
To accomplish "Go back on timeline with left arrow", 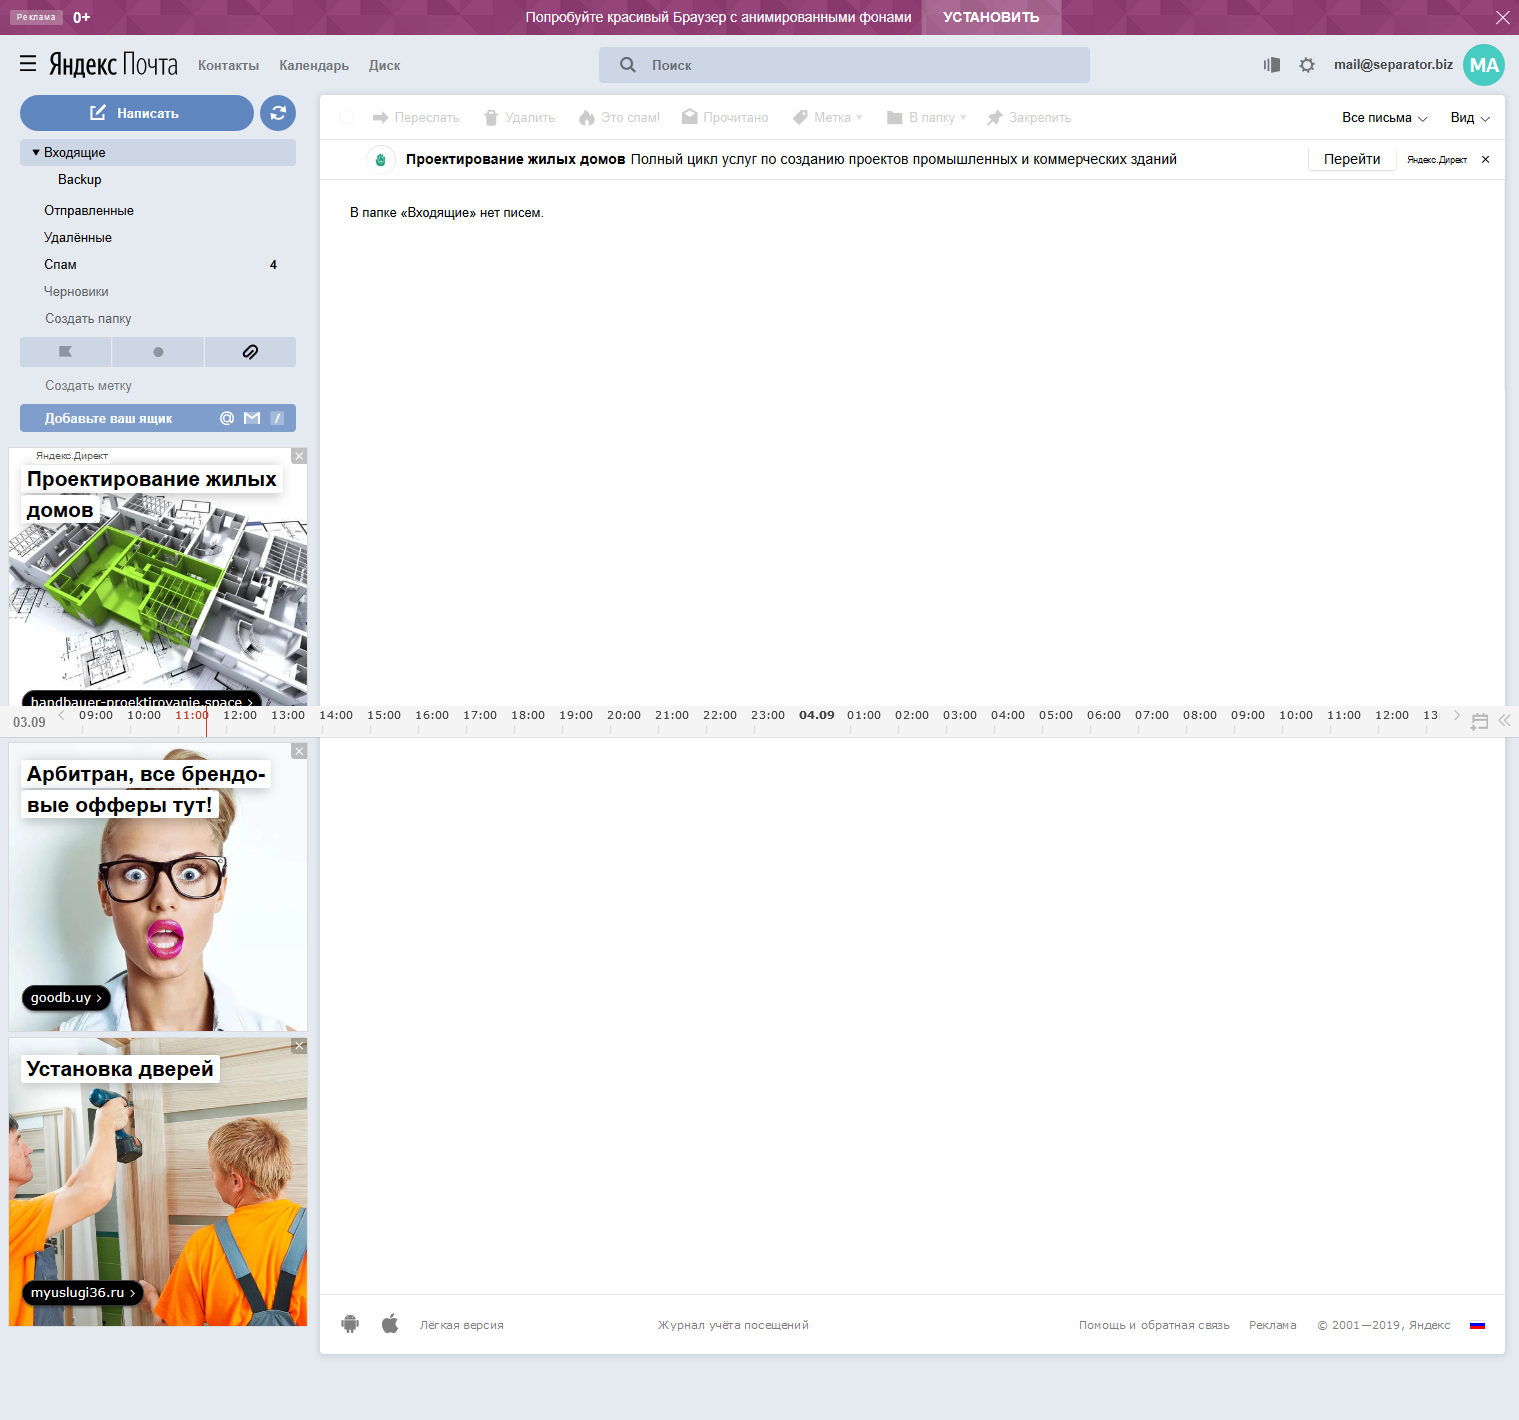I will pos(62,715).
